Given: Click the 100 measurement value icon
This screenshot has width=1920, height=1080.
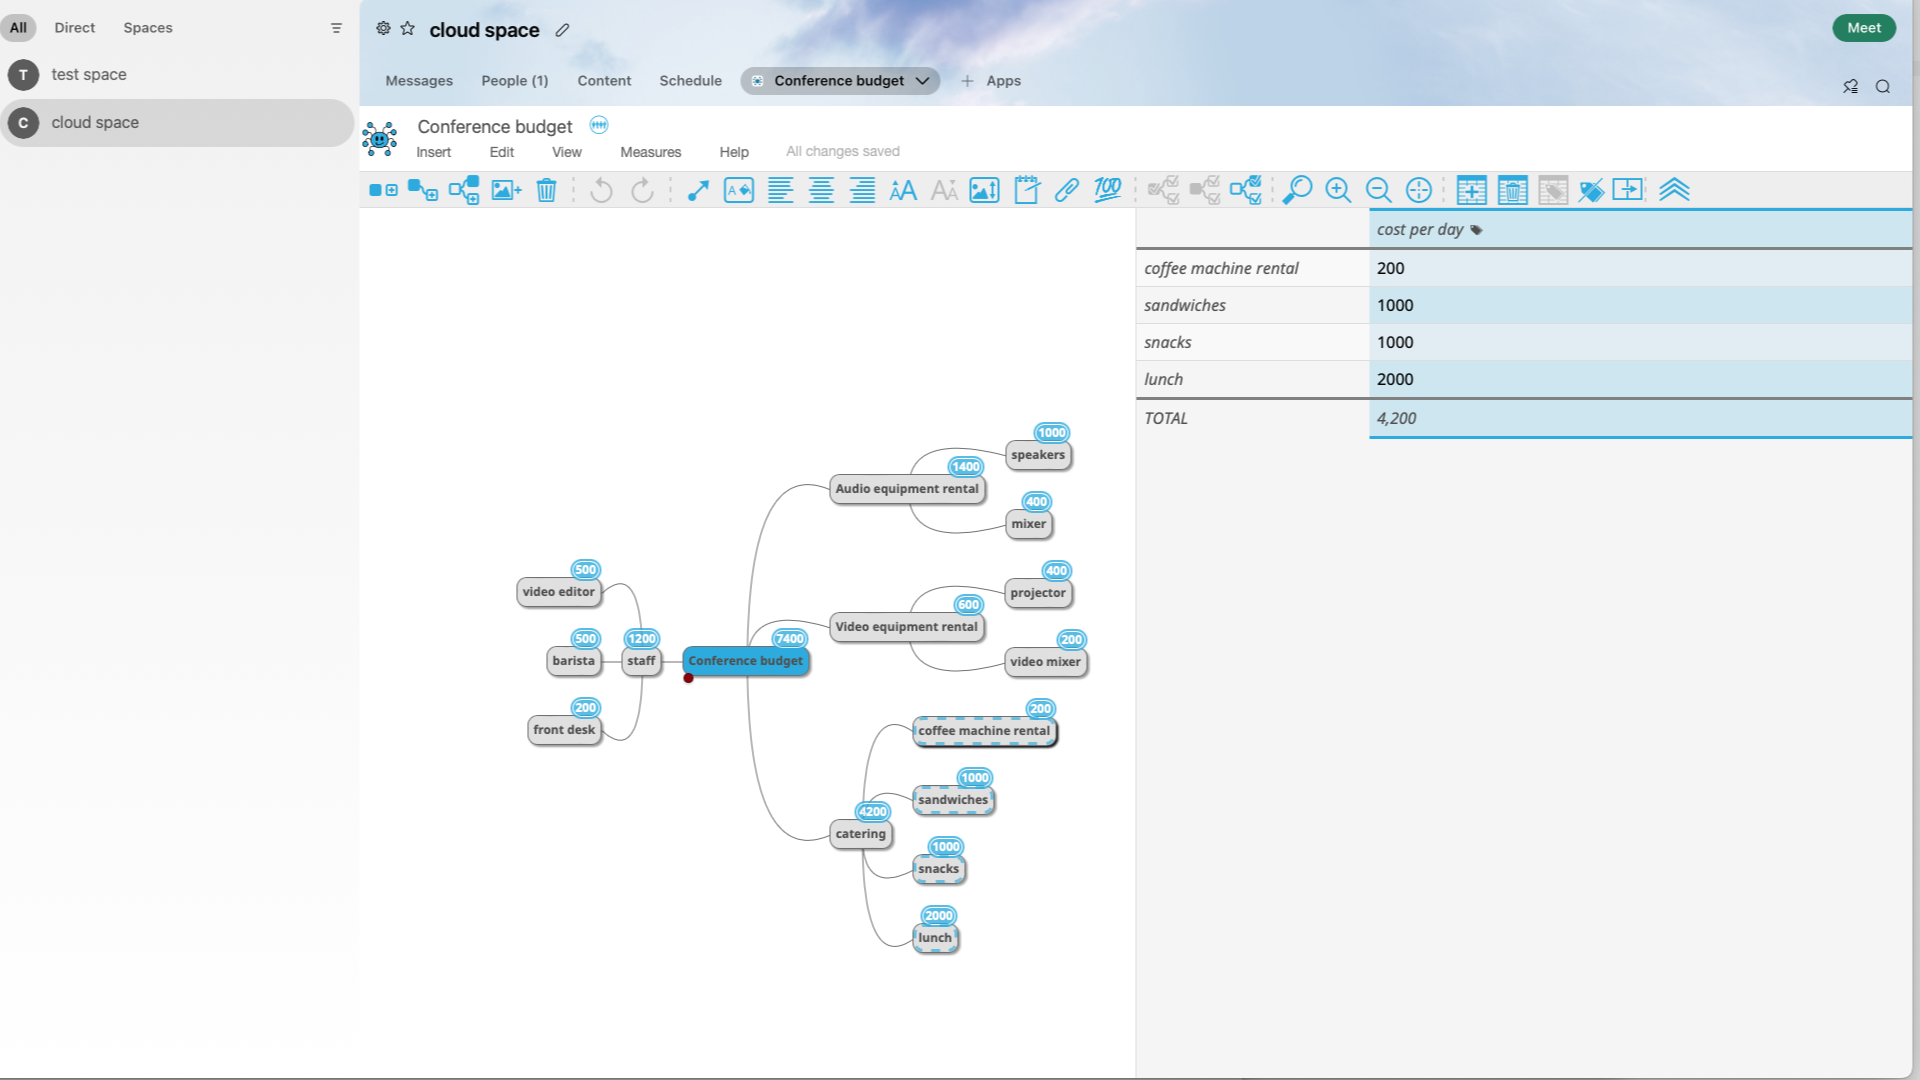Looking at the screenshot, I should click(x=1108, y=190).
